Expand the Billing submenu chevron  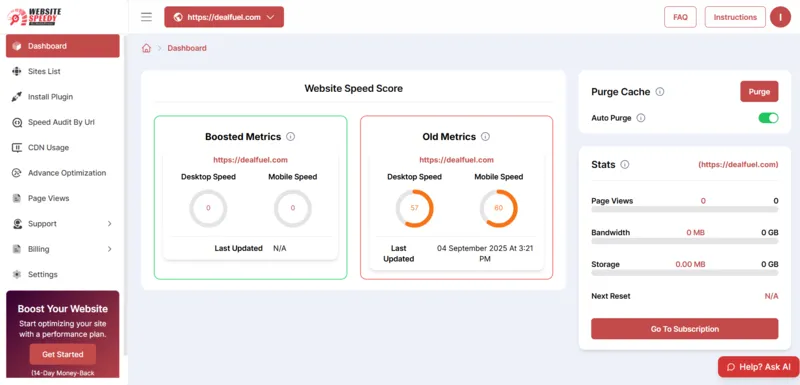[109, 249]
